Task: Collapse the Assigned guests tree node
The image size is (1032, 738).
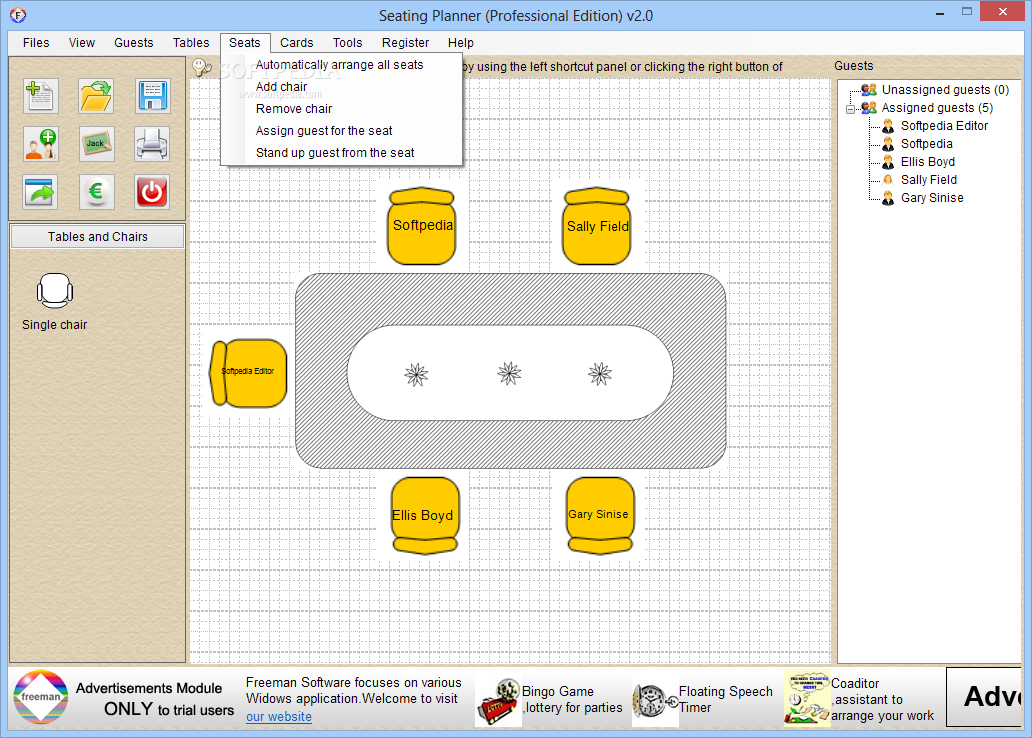Action: pos(850,109)
